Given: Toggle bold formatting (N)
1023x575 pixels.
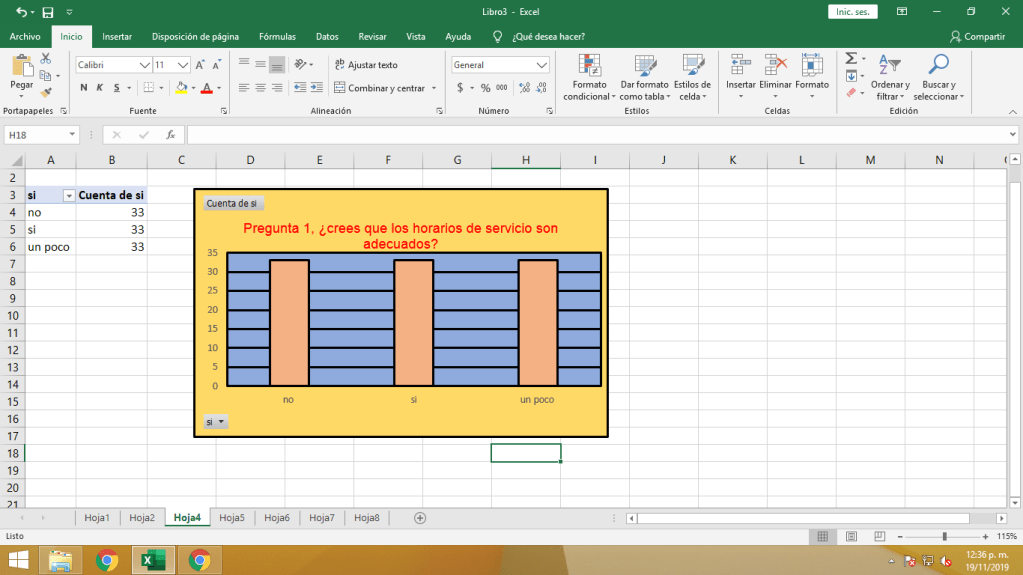Looking at the screenshot, I should tap(84, 88).
